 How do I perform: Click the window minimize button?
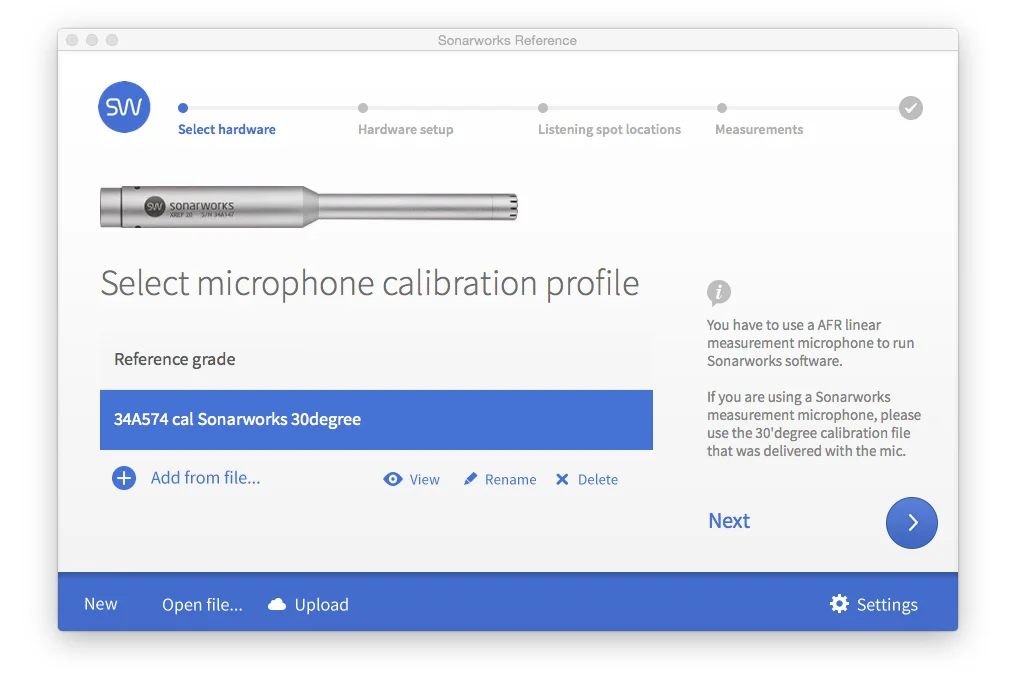click(92, 40)
